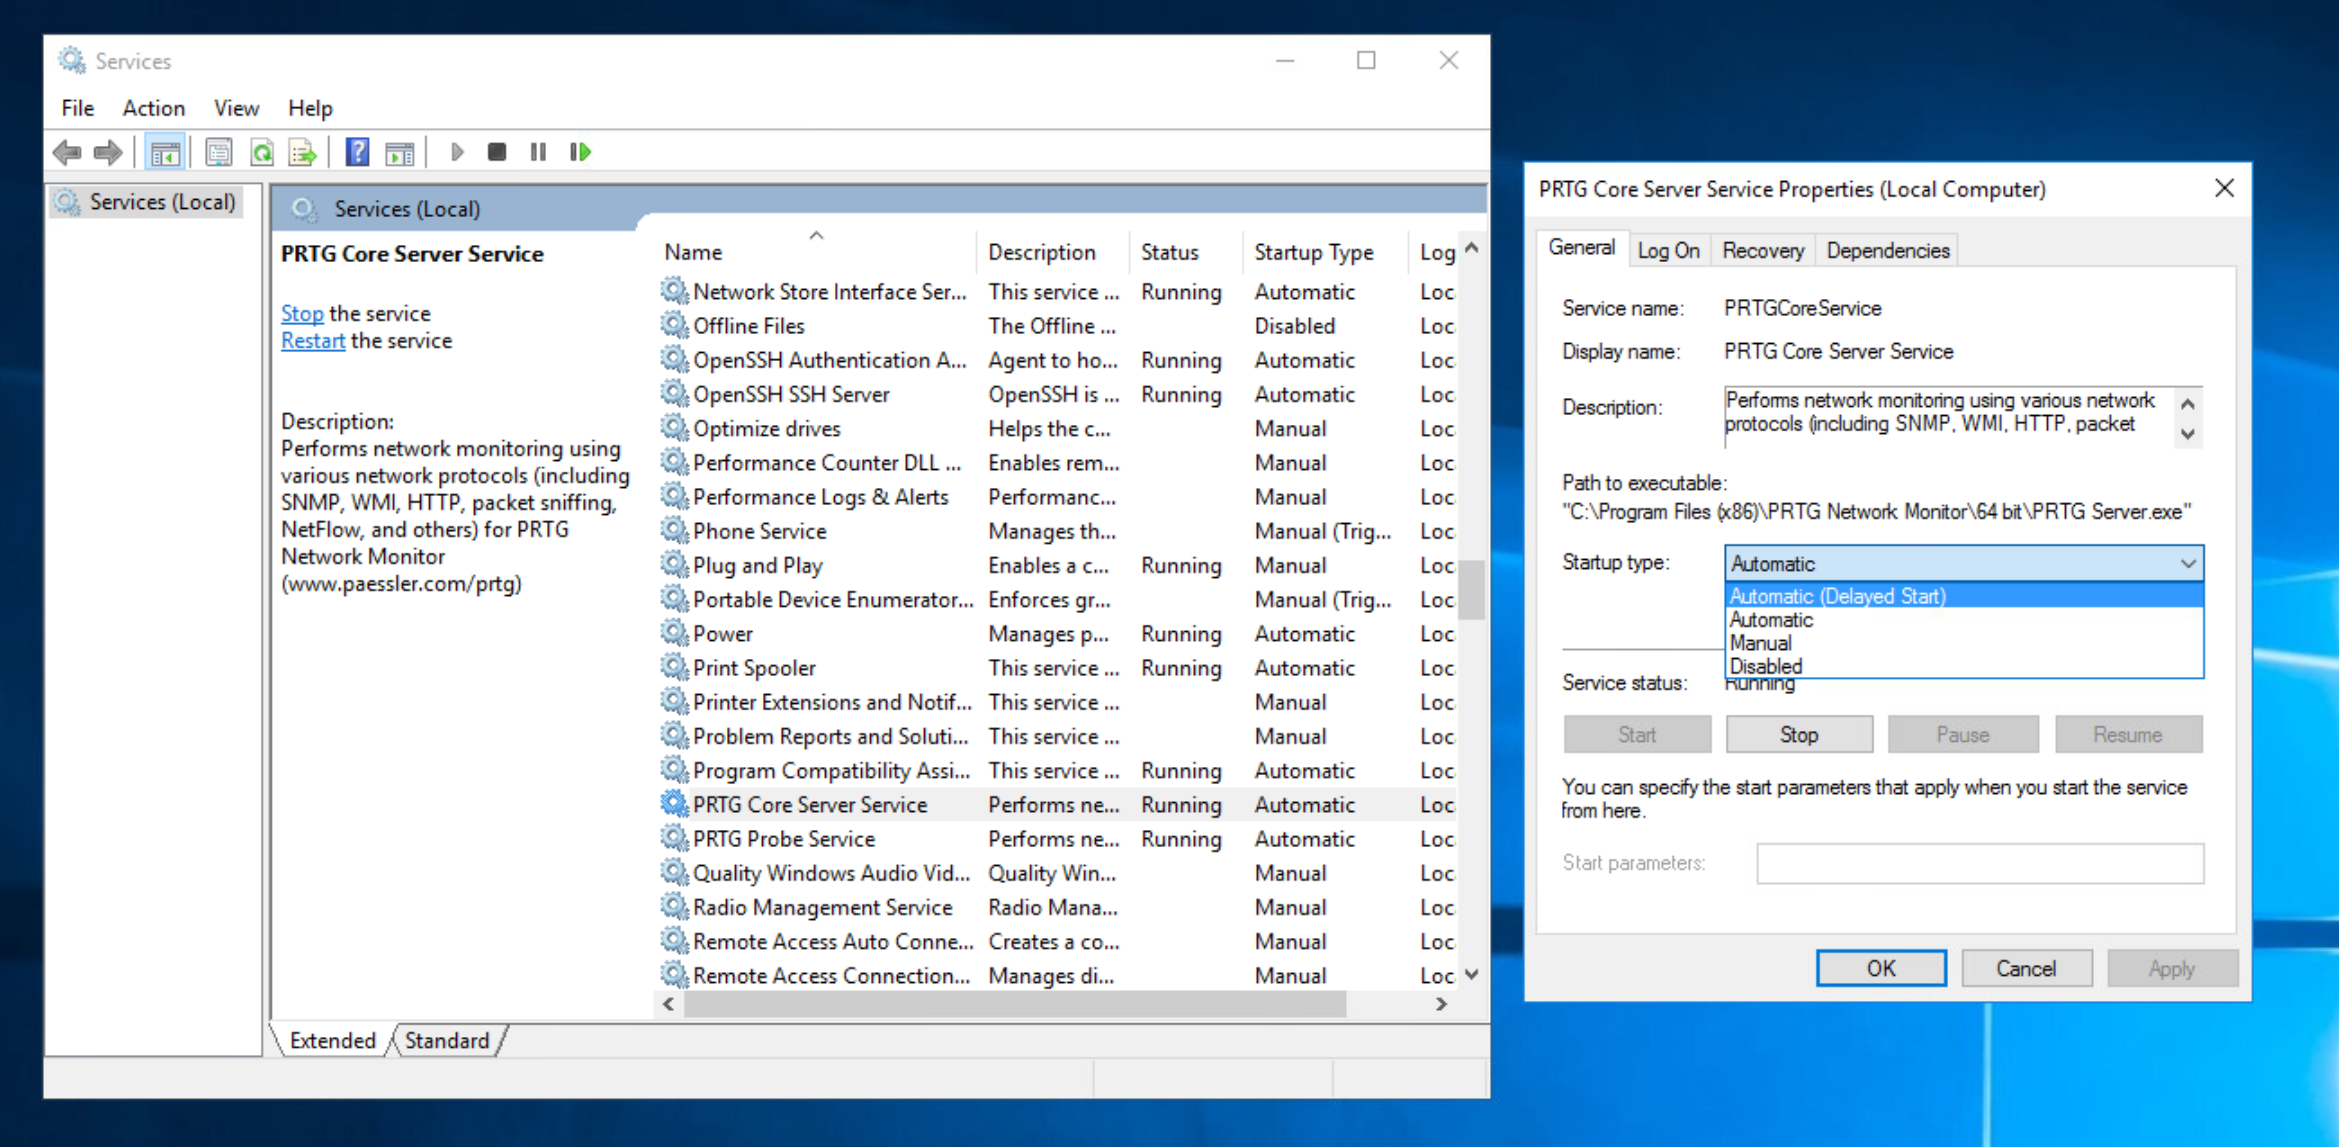Toggle the Show/Hide Console Tree icon
The width and height of the screenshot is (2339, 1147).
(x=165, y=152)
